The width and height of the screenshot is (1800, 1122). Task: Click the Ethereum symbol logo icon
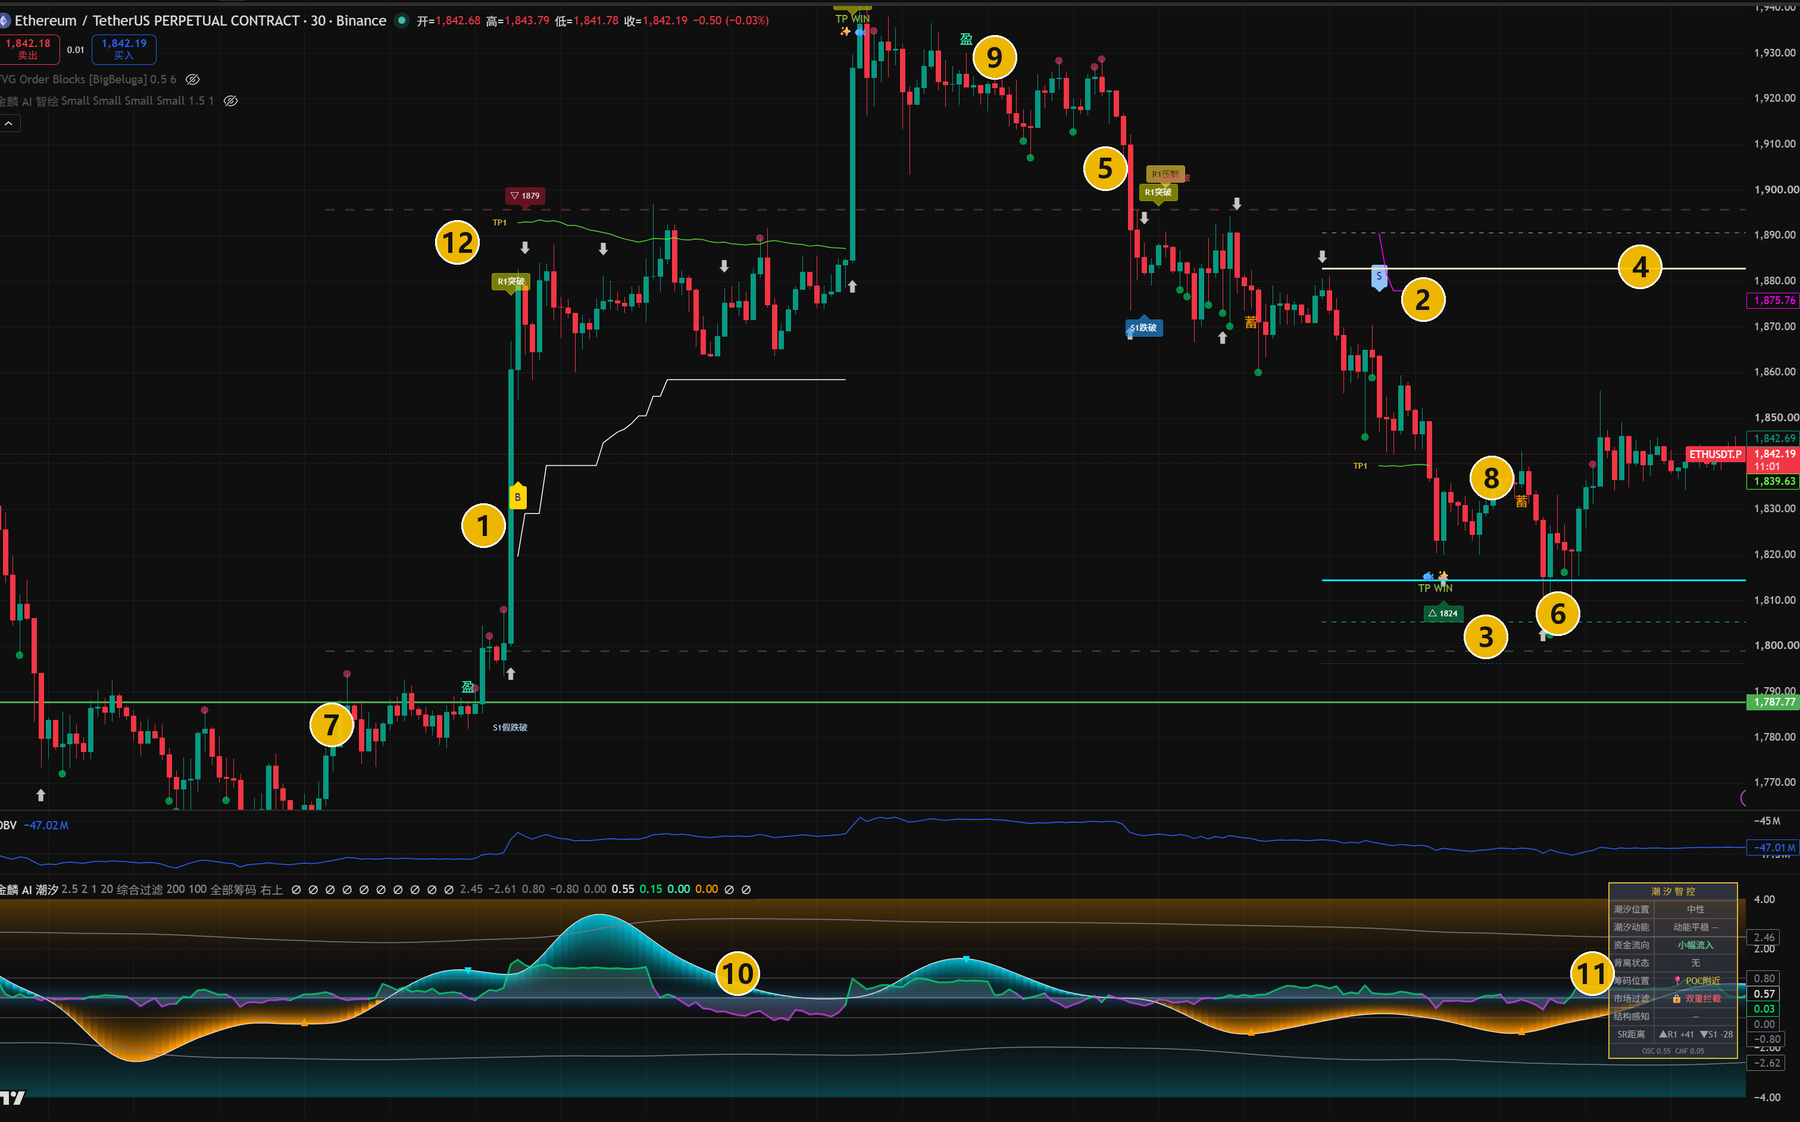(4, 20)
